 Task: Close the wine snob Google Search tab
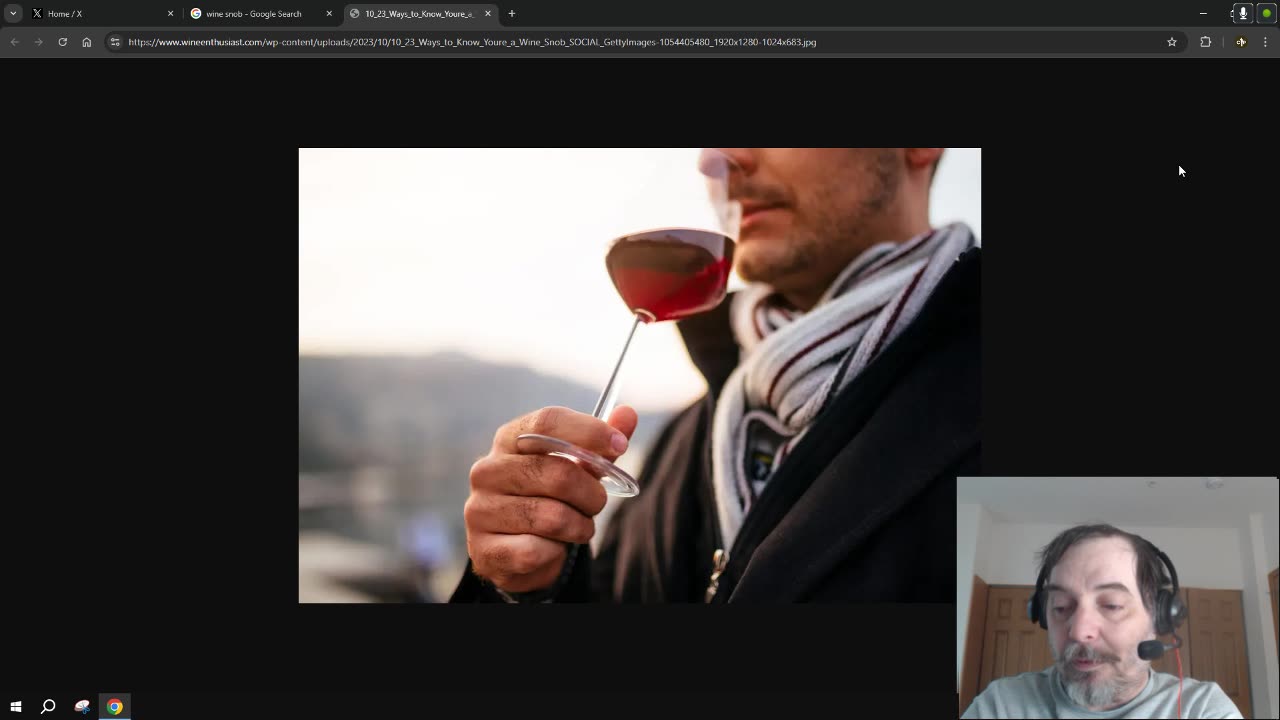[x=329, y=13]
